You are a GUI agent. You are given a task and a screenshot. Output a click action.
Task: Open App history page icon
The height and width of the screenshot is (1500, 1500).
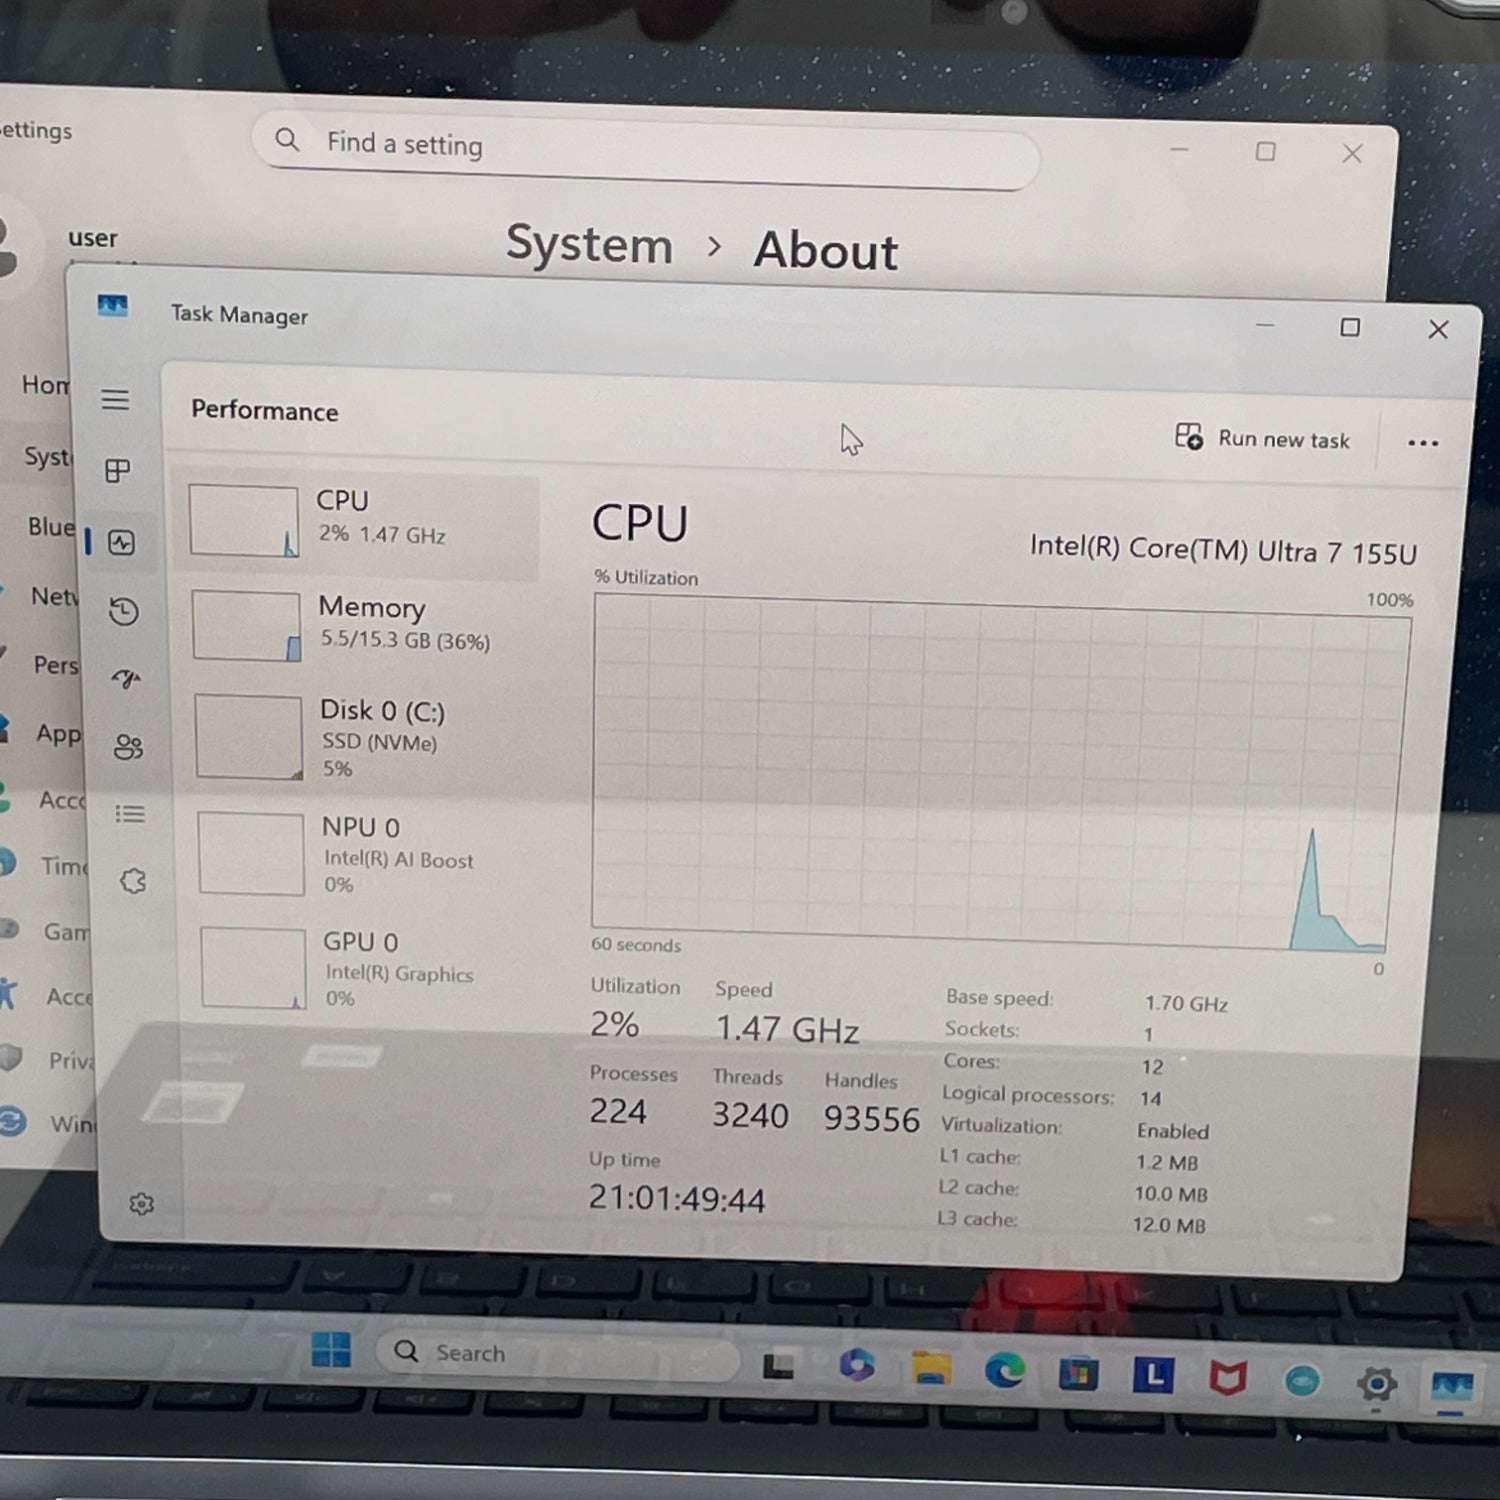pyautogui.click(x=124, y=611)
